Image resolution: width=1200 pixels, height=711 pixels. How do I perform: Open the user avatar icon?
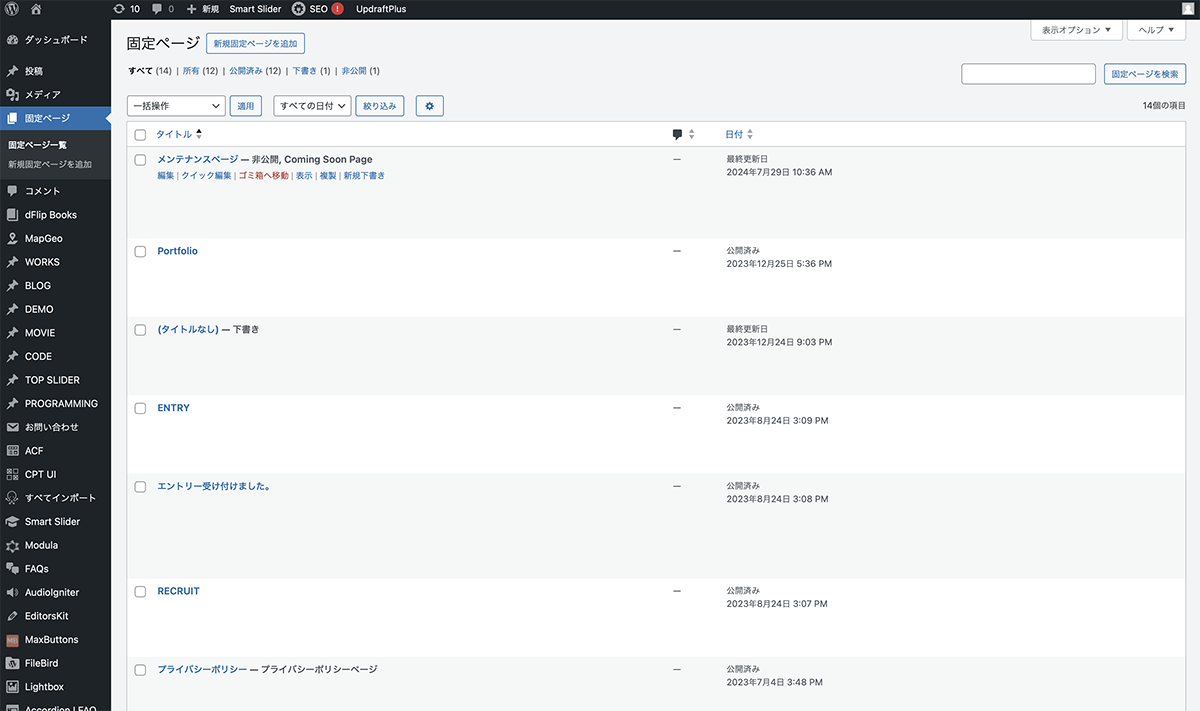(x=1187, y=9)
